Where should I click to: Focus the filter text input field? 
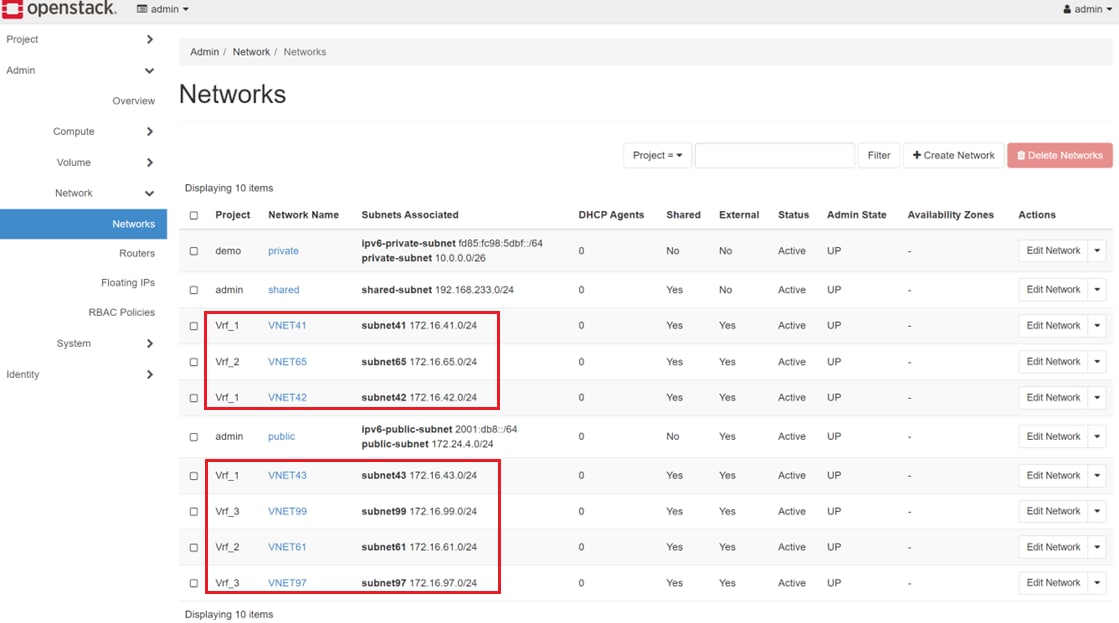pyautogui.click(x=774, y=155)
